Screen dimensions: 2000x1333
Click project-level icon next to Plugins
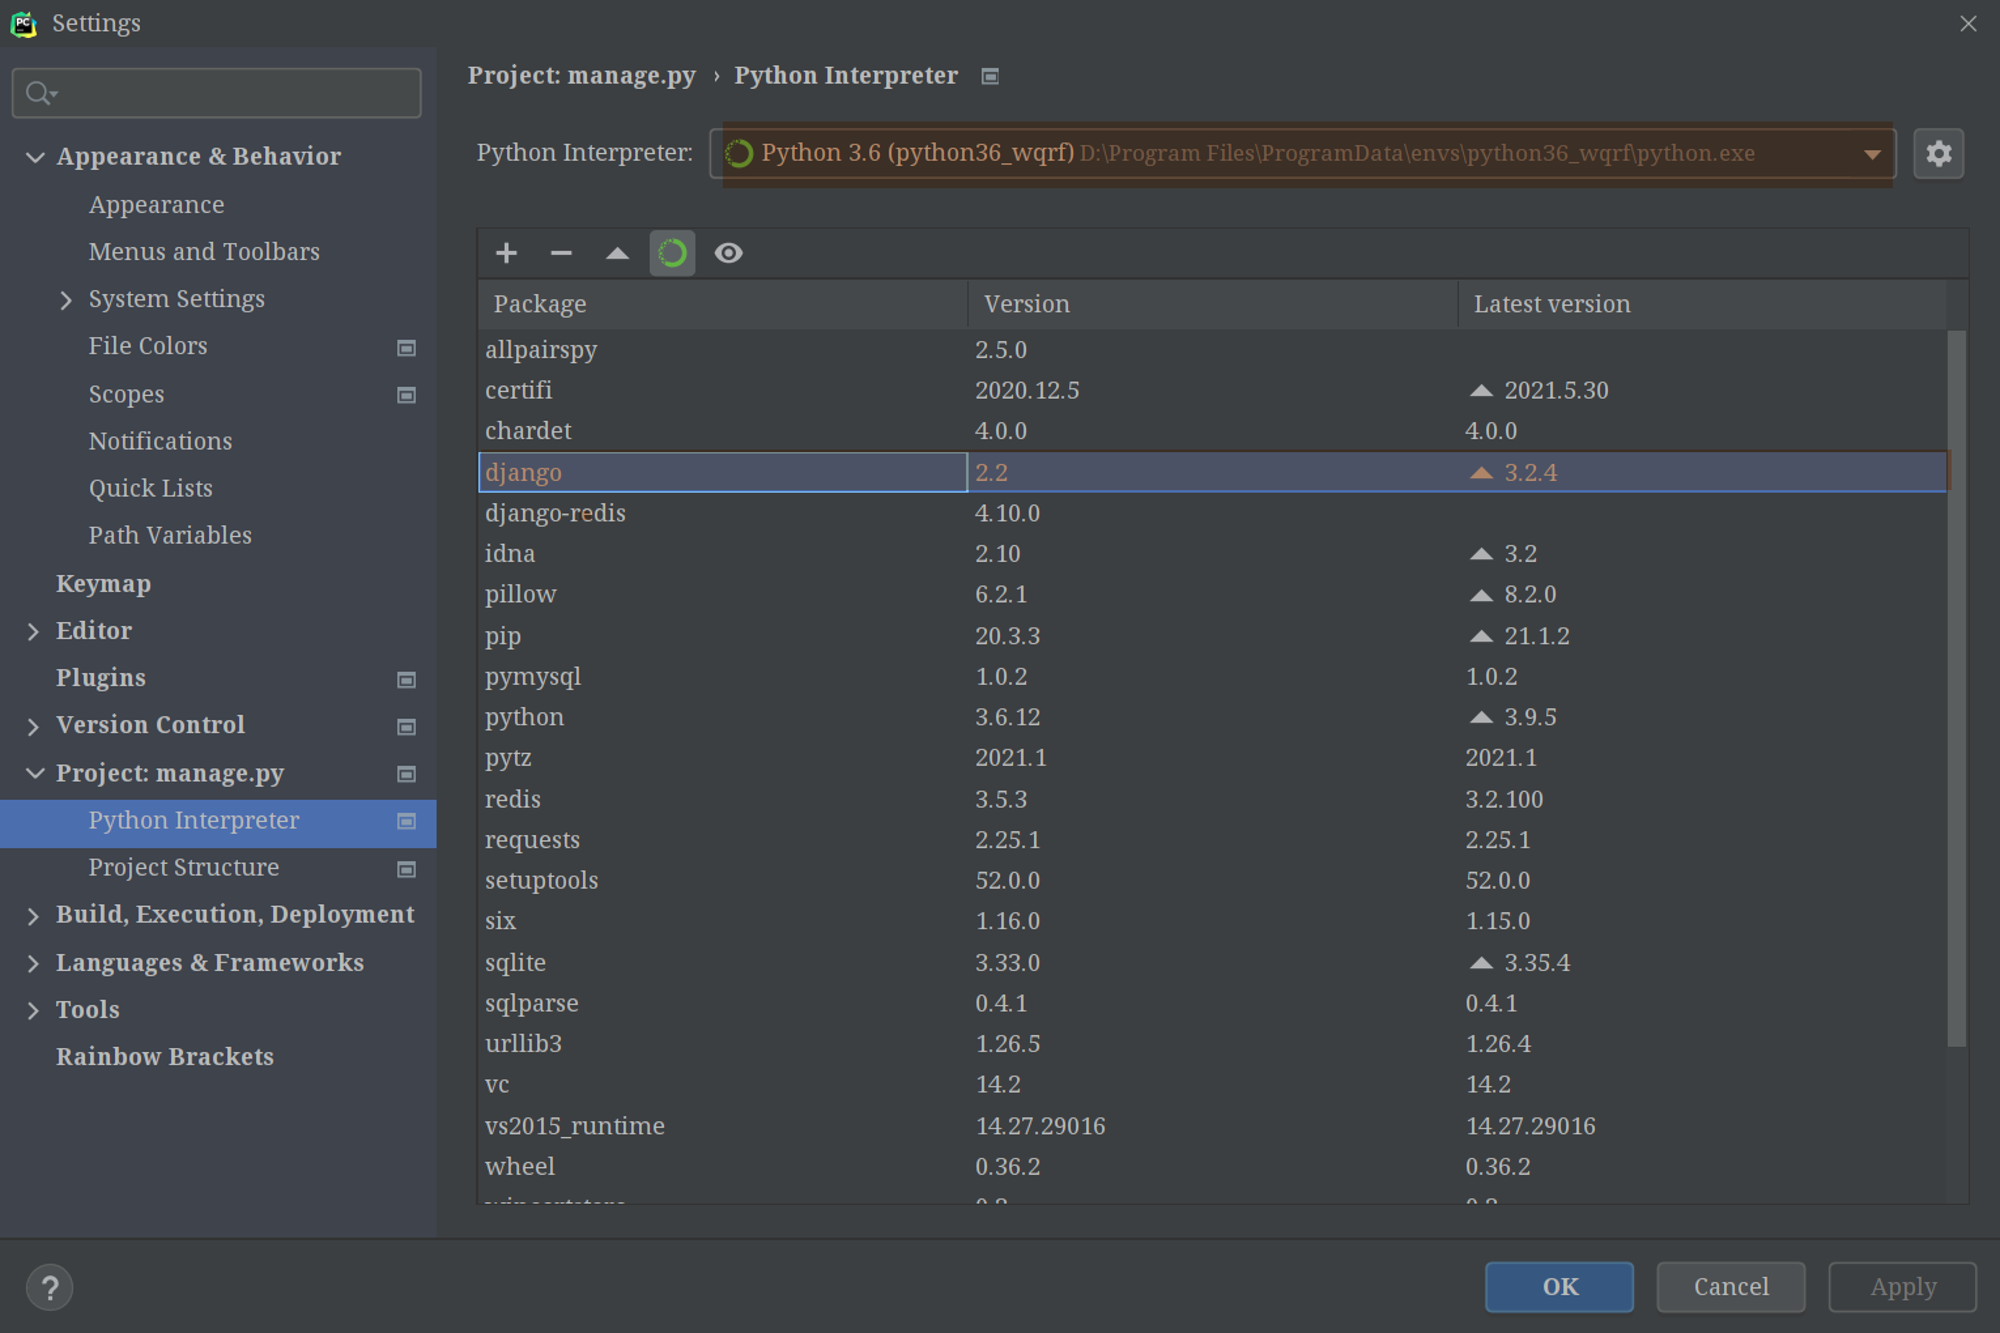406,679
